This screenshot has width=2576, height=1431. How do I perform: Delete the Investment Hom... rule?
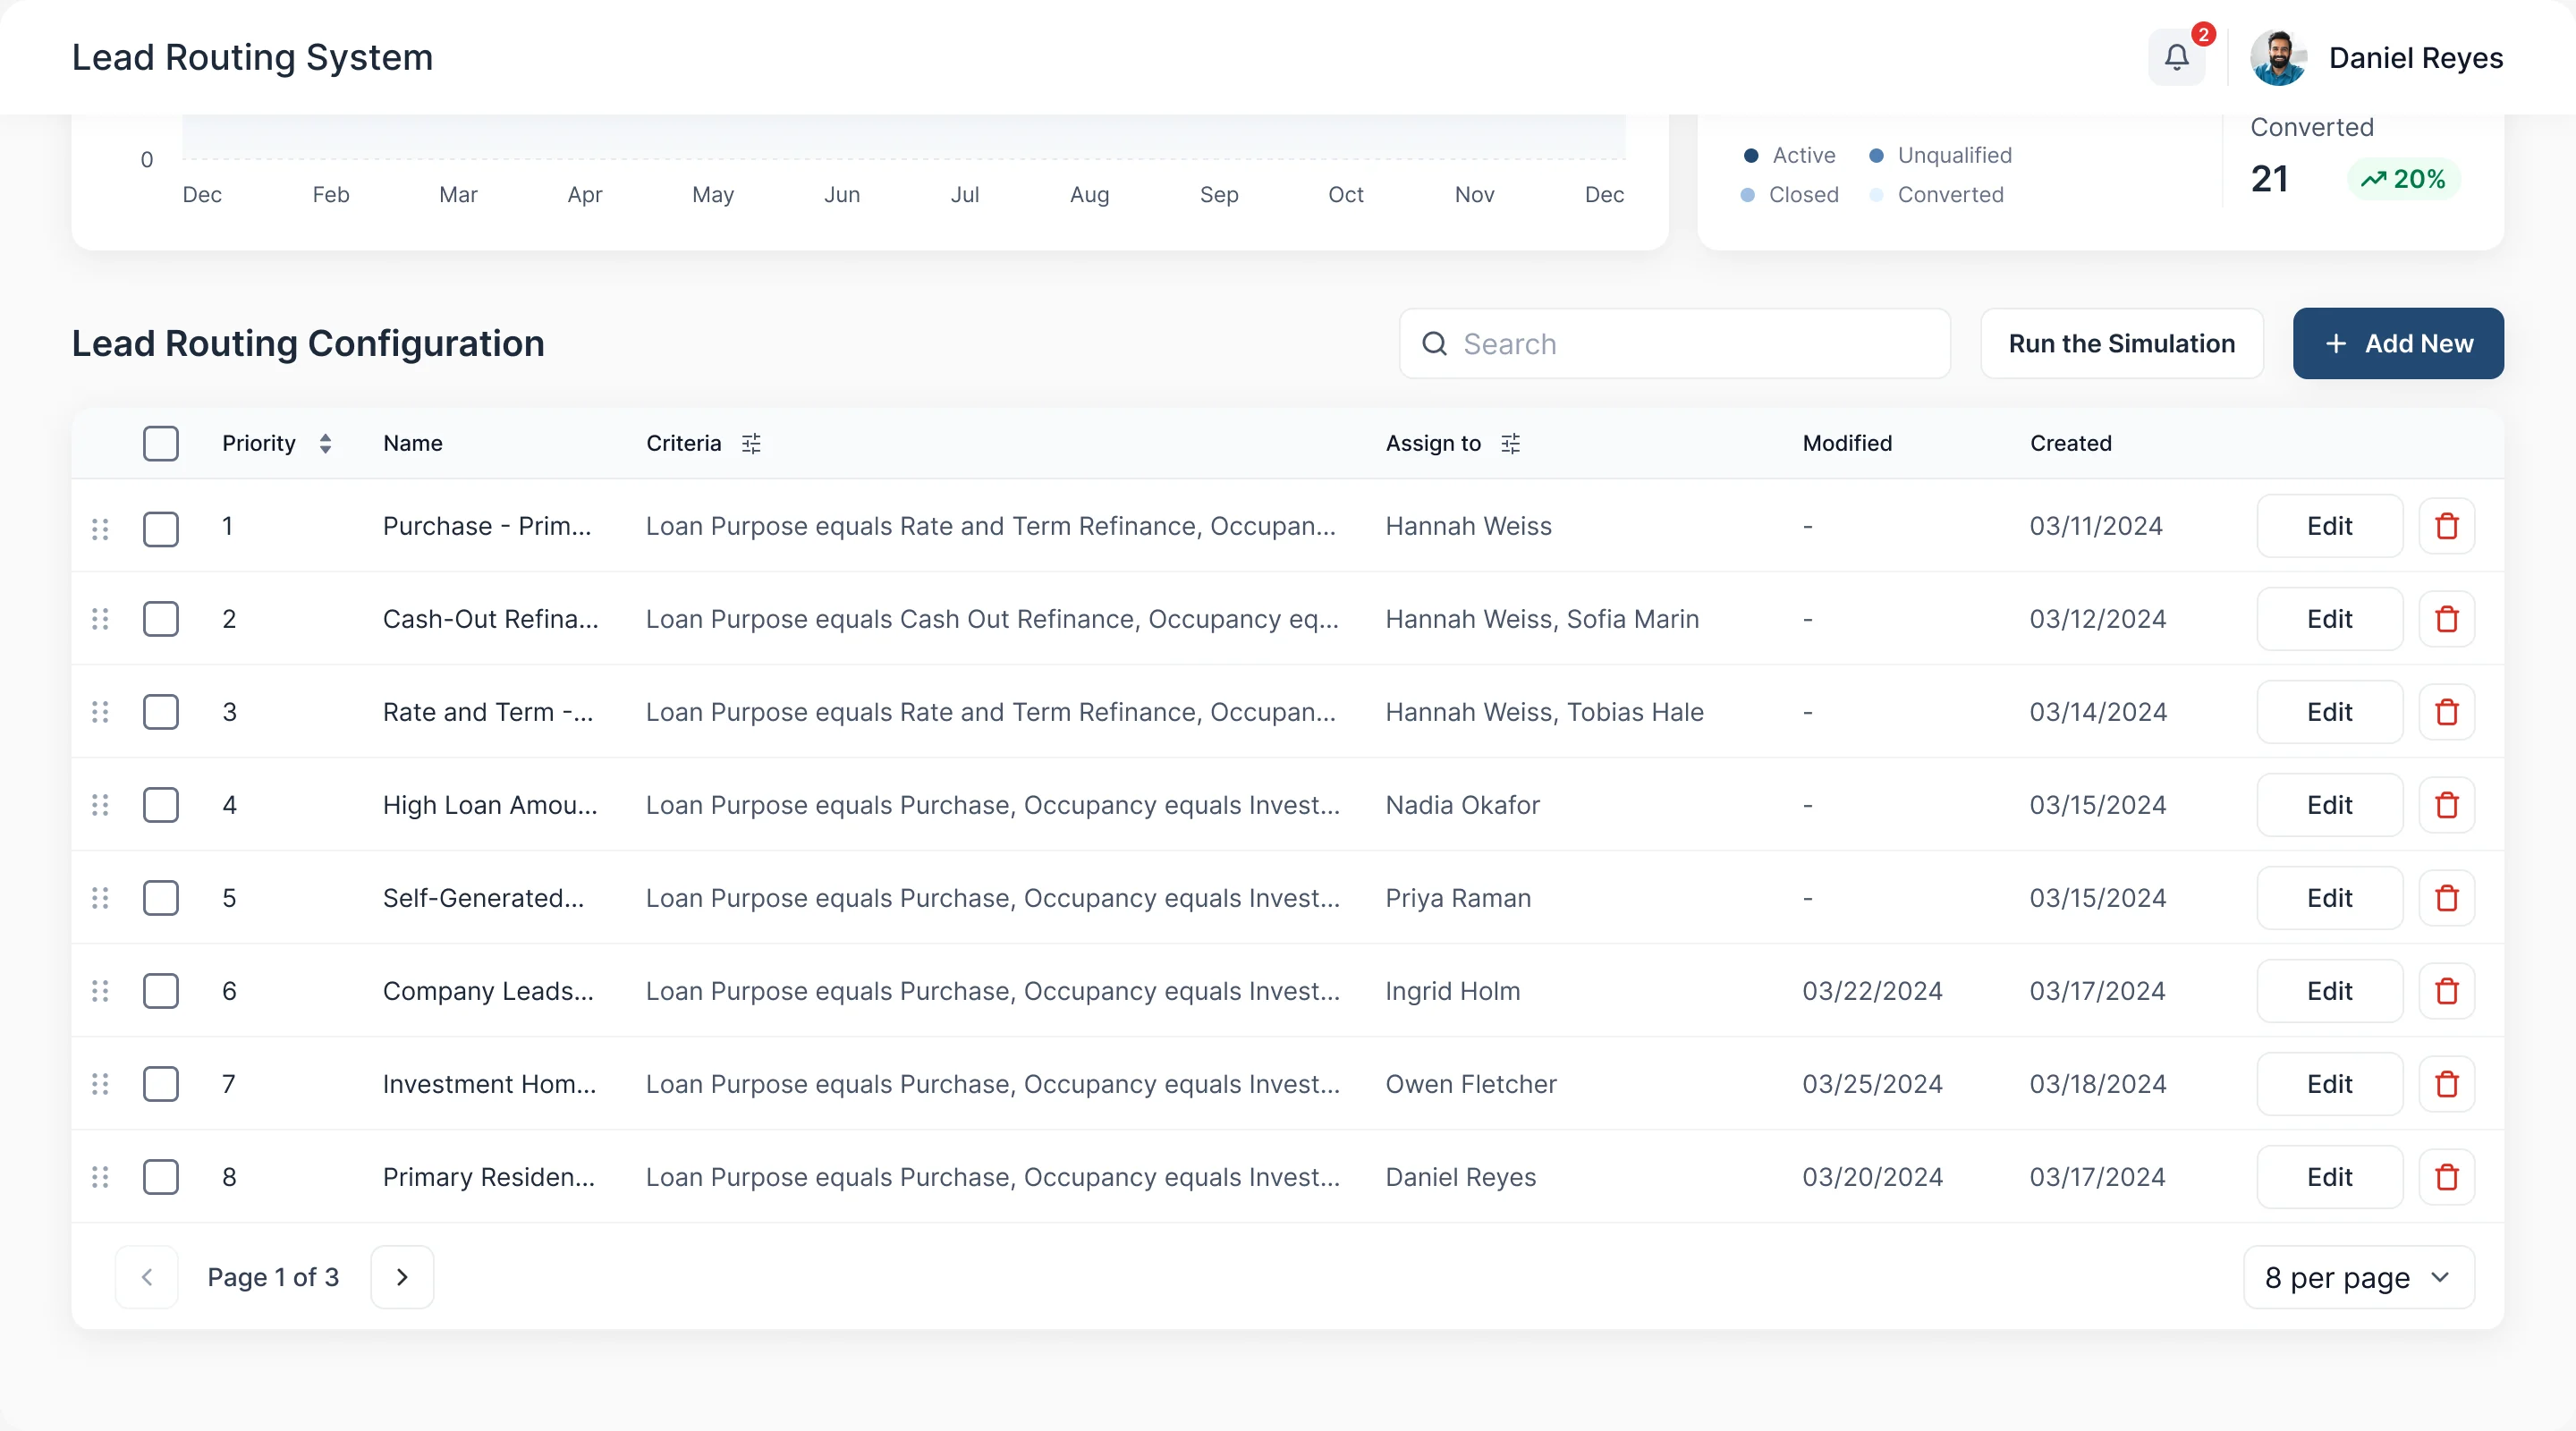tap(2446, 1084)
